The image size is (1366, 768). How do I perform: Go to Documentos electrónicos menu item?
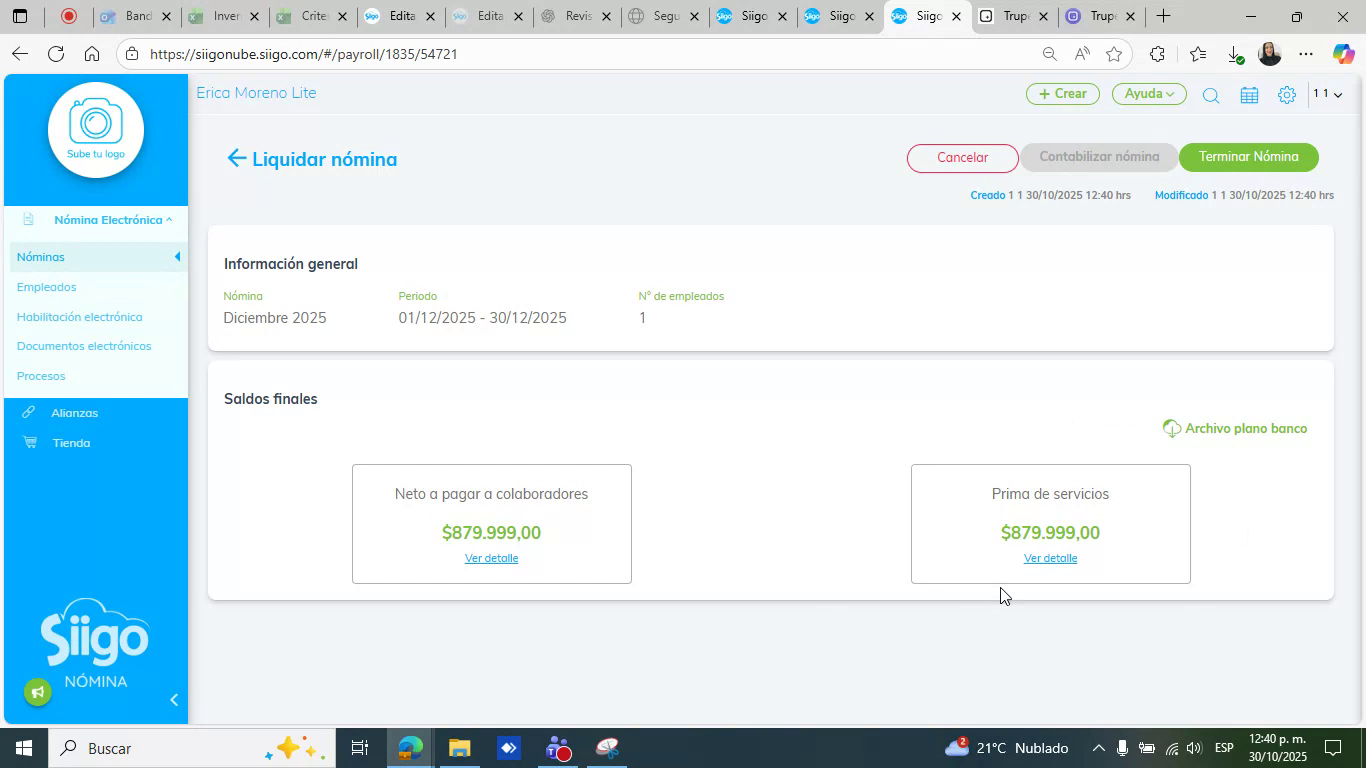(84, 346)
